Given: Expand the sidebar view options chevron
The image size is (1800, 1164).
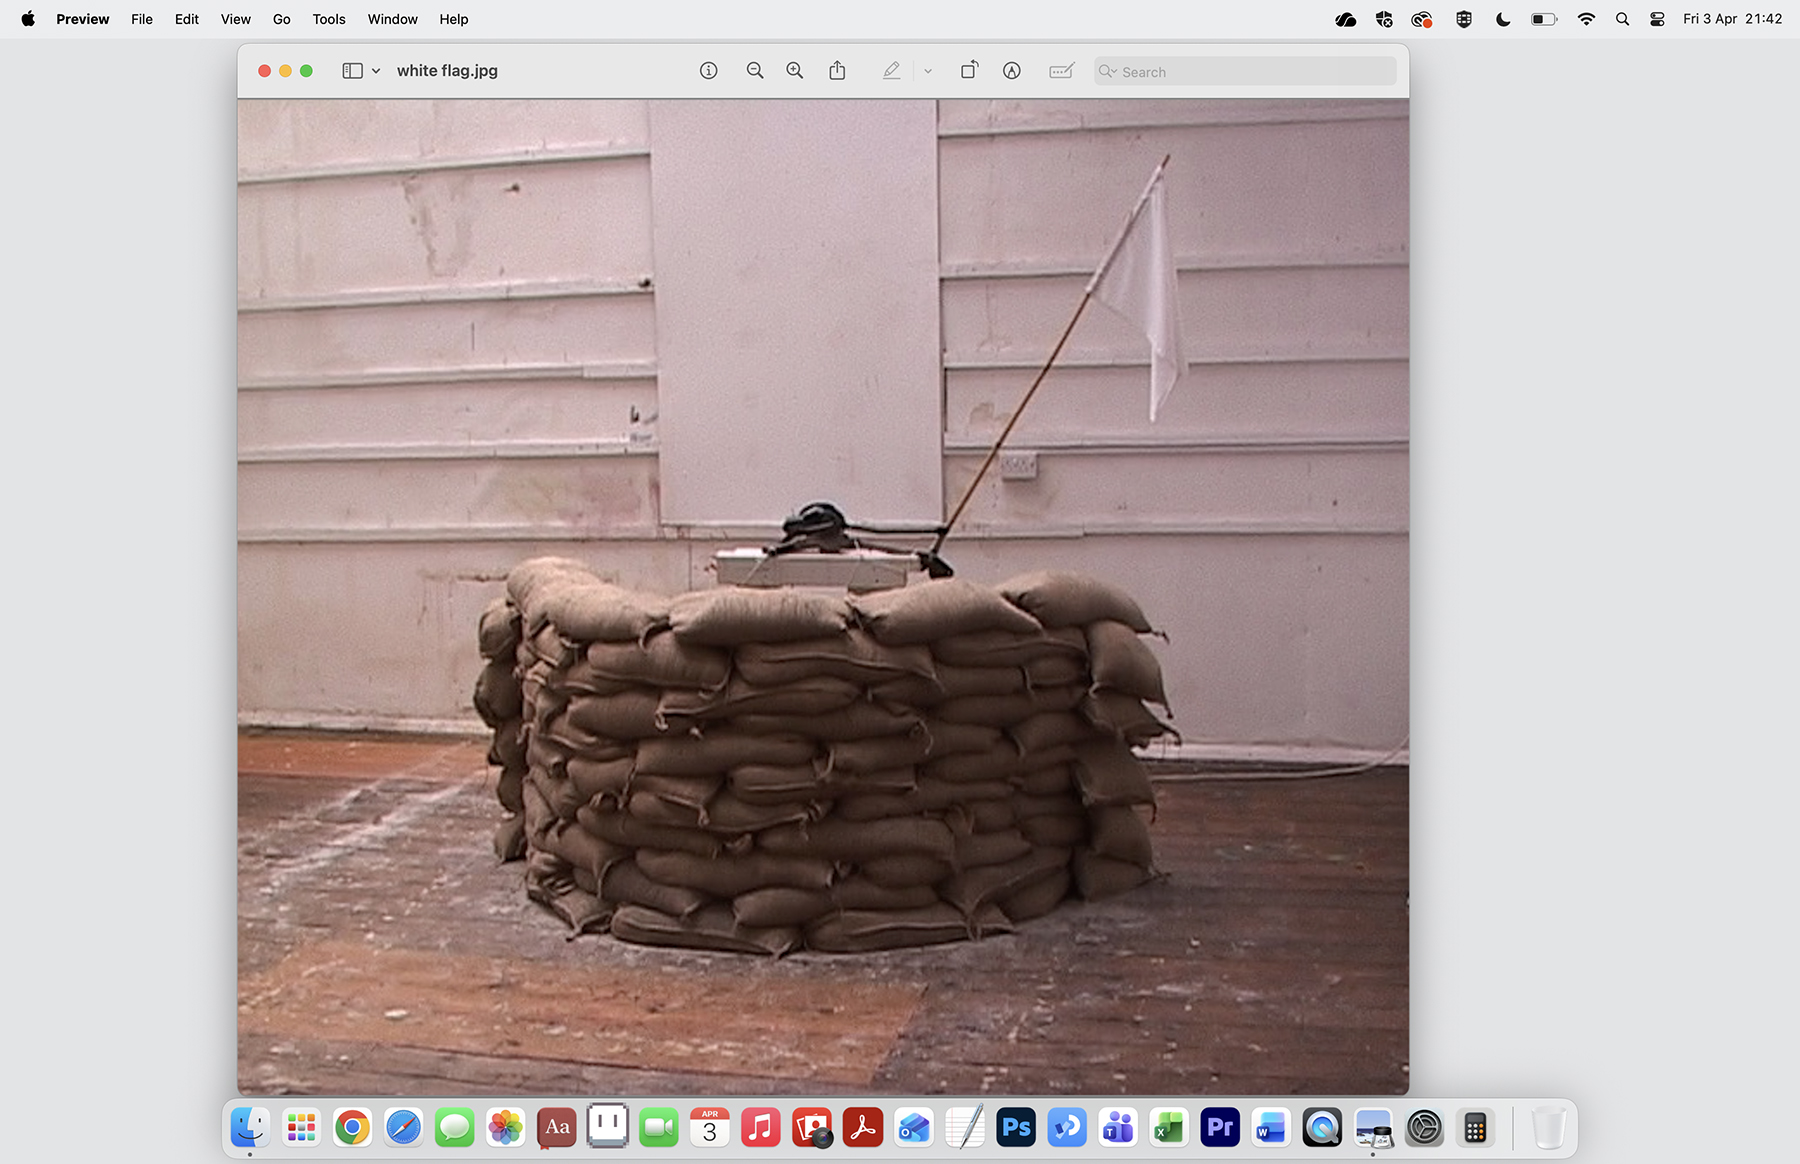Looking at the screenshot, I should tap(376, 71).
